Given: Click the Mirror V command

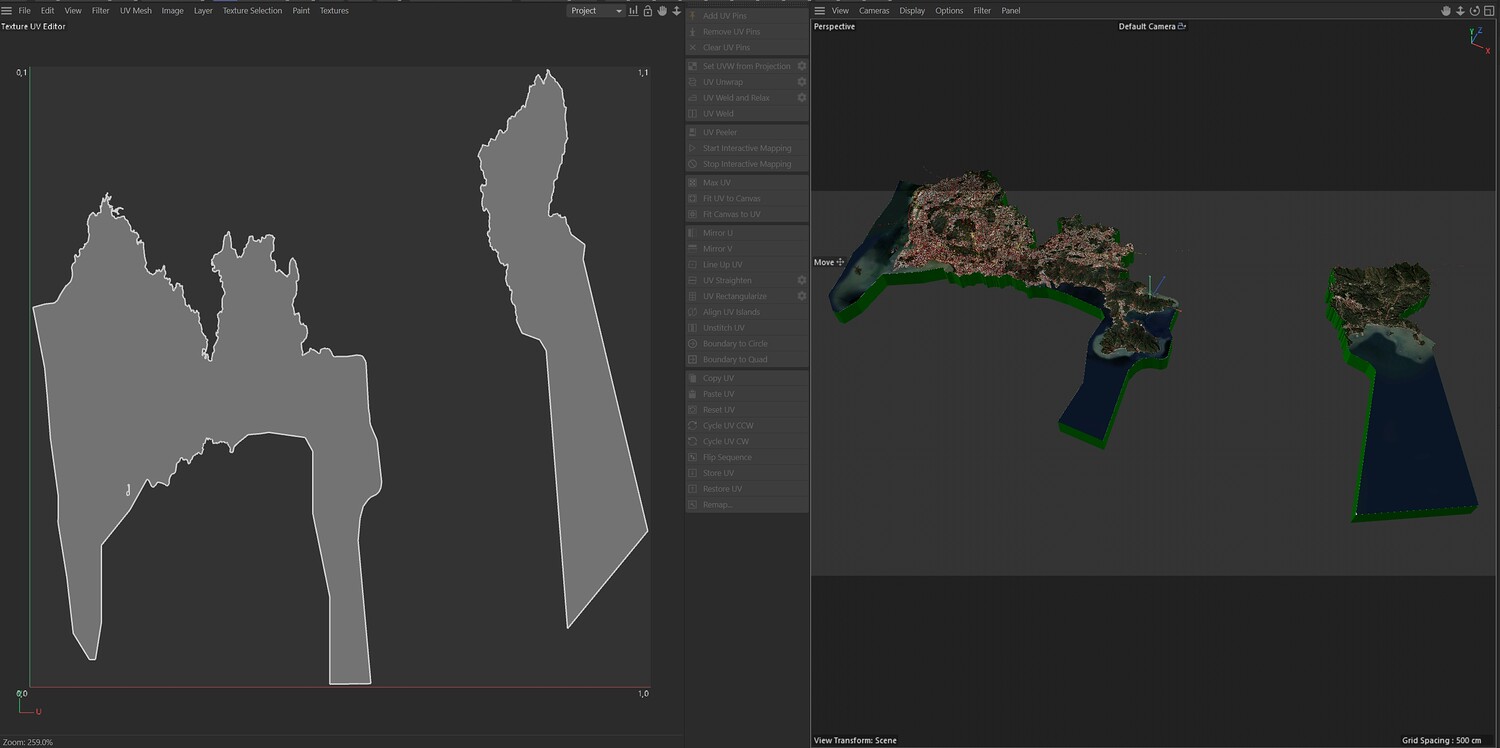Looking at the screenshot, I should point(747,249).
